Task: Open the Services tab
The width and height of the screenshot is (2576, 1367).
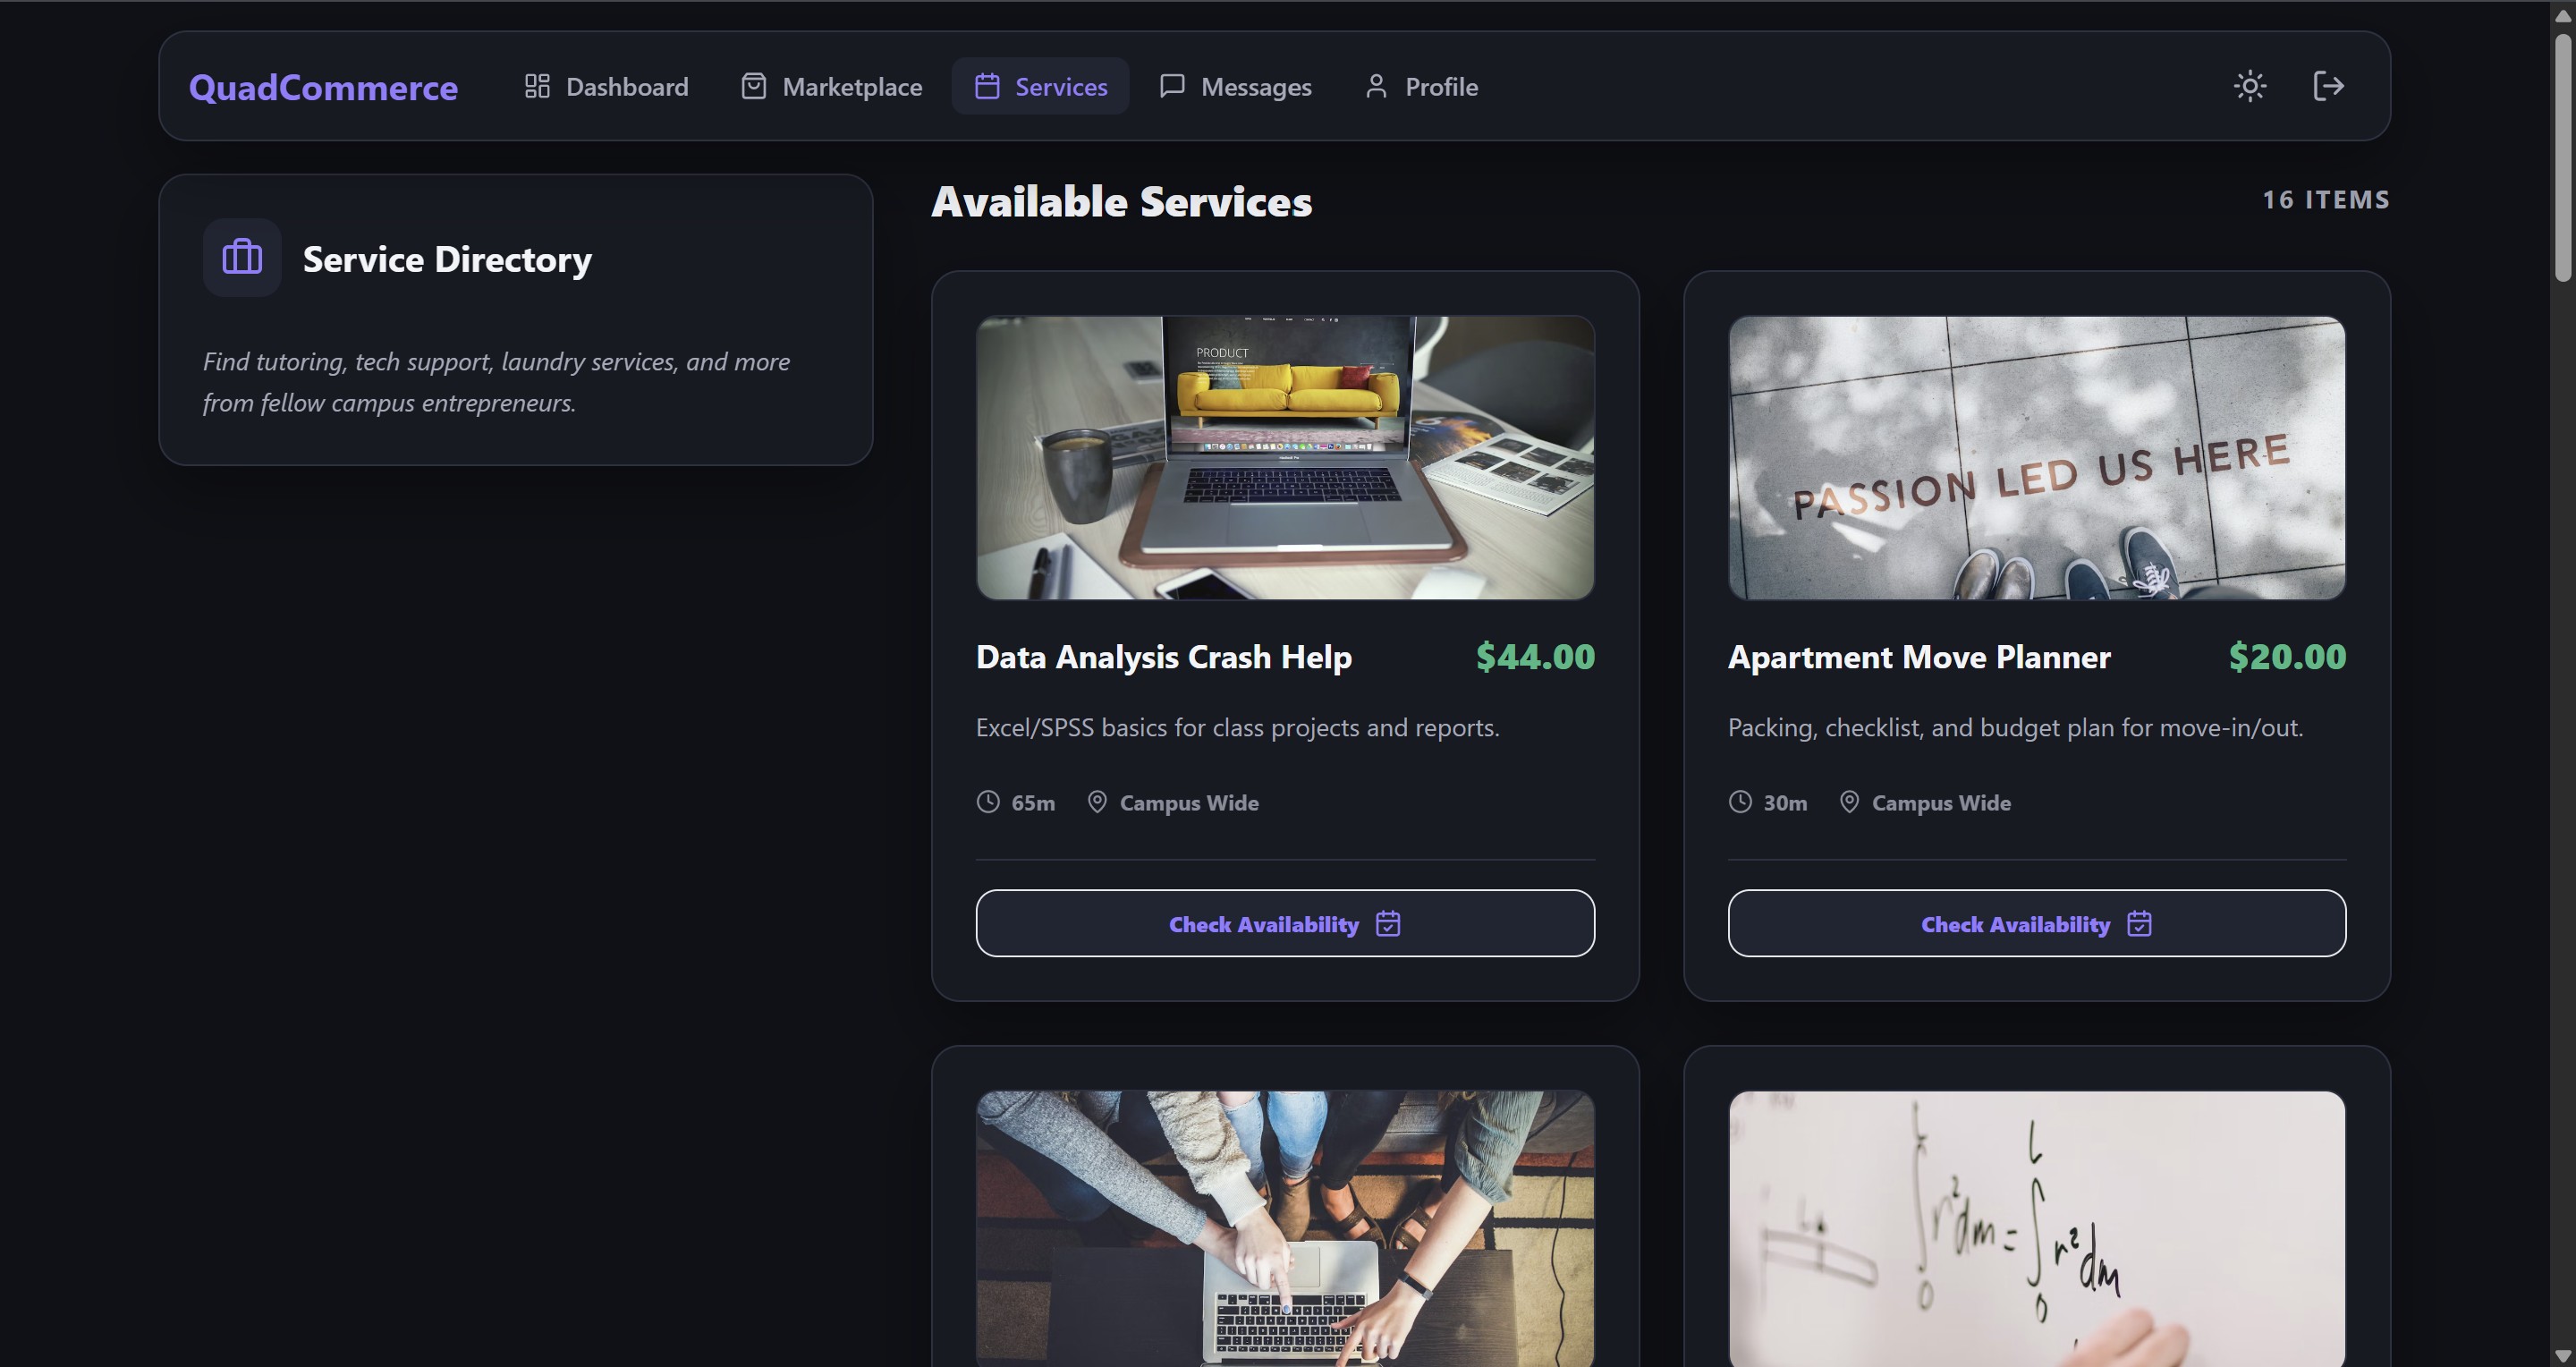Action: [x=1040, y=86]
